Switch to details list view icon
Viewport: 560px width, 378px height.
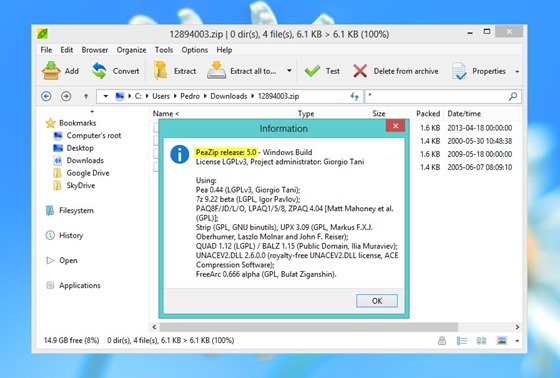462,340
